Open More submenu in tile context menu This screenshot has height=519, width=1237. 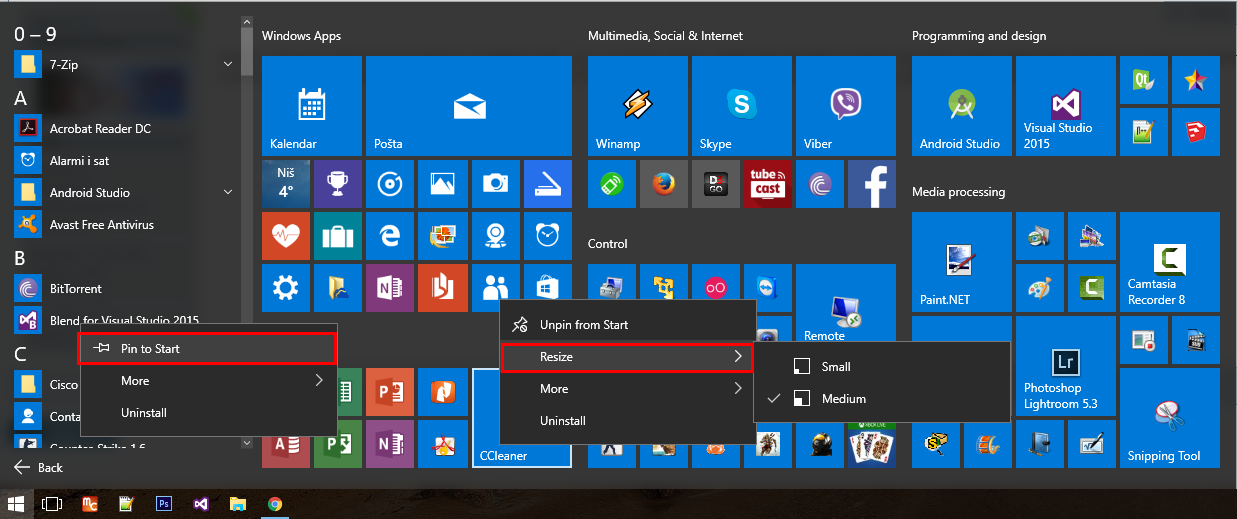click(627, 389)
